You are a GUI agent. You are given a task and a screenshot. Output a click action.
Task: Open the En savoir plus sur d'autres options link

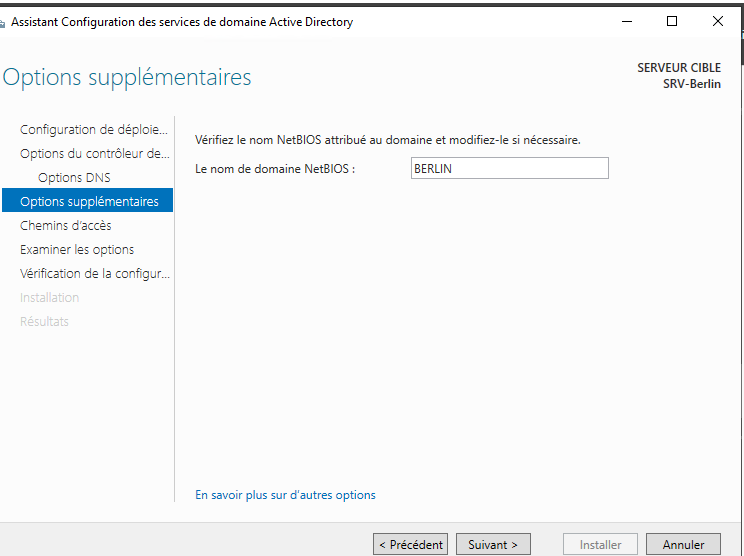pyautogui.click(x=285, y=495)
